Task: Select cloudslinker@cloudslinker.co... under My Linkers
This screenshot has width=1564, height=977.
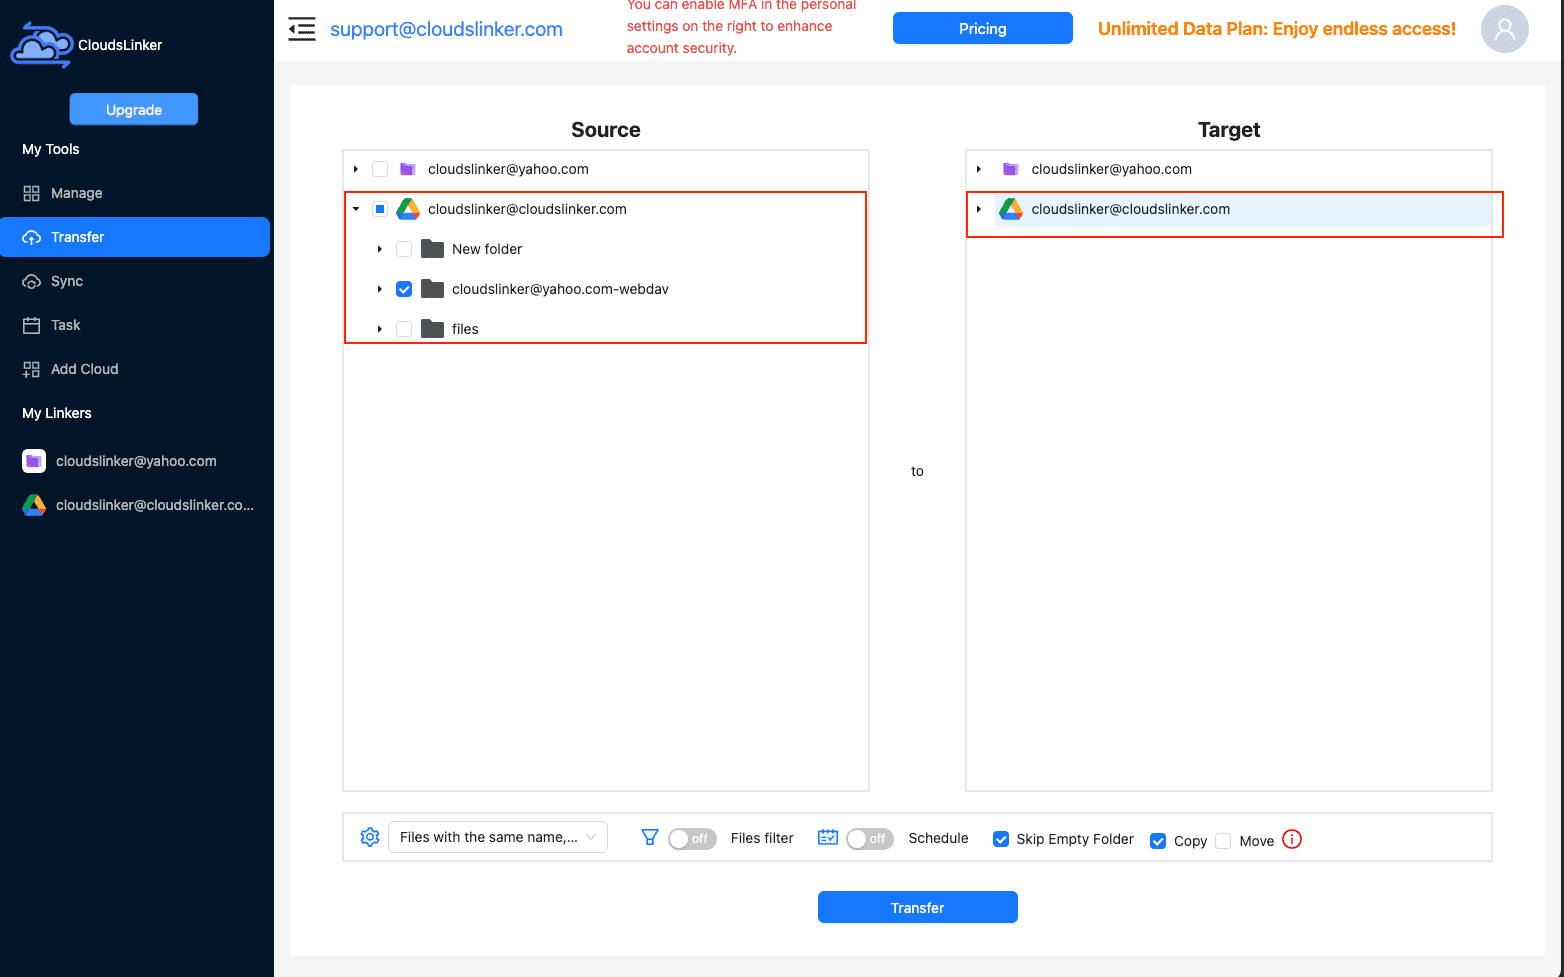Action: coord(155,505)
